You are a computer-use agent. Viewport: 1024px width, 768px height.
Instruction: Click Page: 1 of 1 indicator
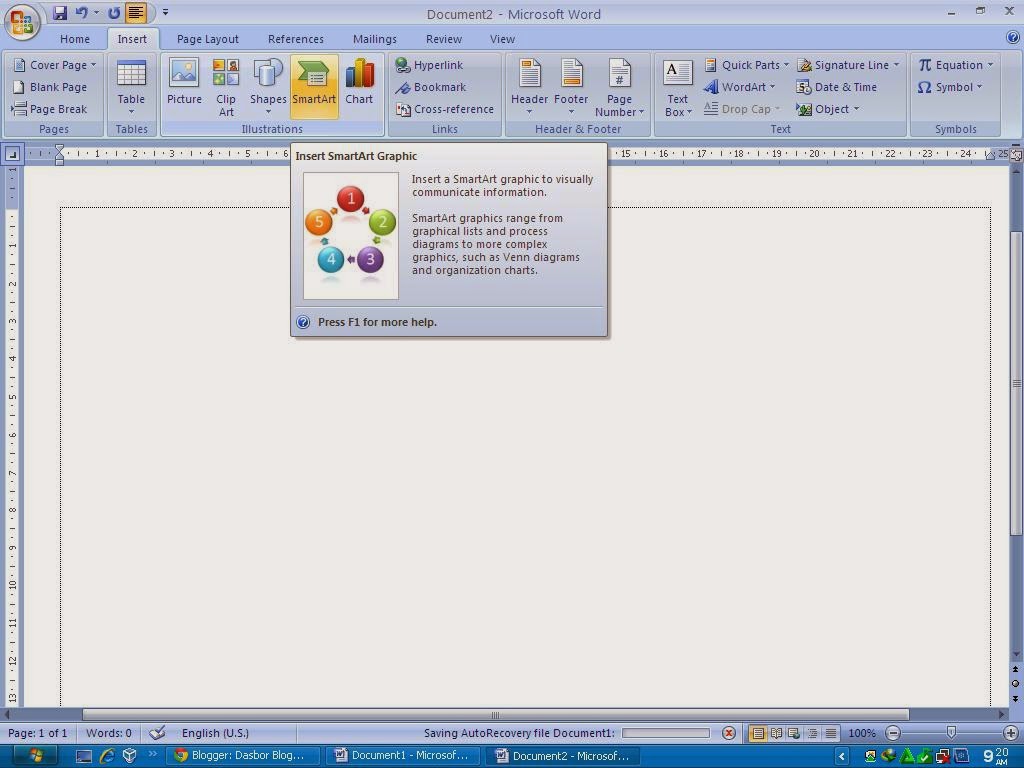pyautogui.click(x=37, y=733)
